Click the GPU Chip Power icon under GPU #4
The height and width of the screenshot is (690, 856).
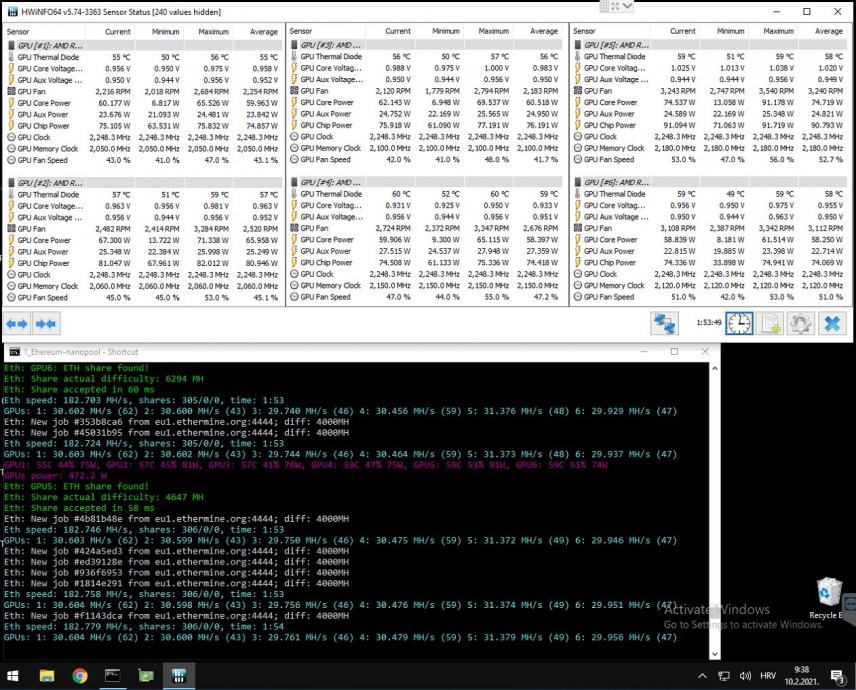click(x=294, y=263)
